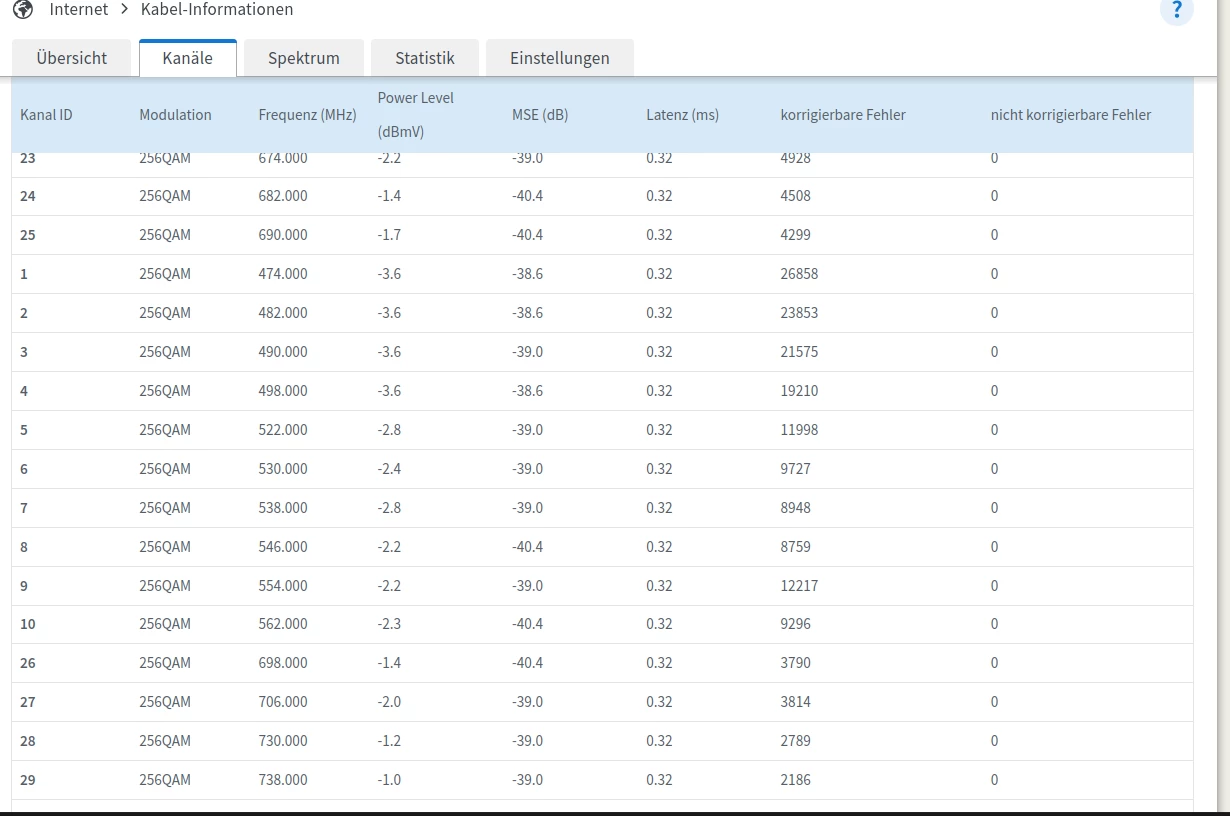
Task: Click frequency value 522.000
Action: (283, 430)
